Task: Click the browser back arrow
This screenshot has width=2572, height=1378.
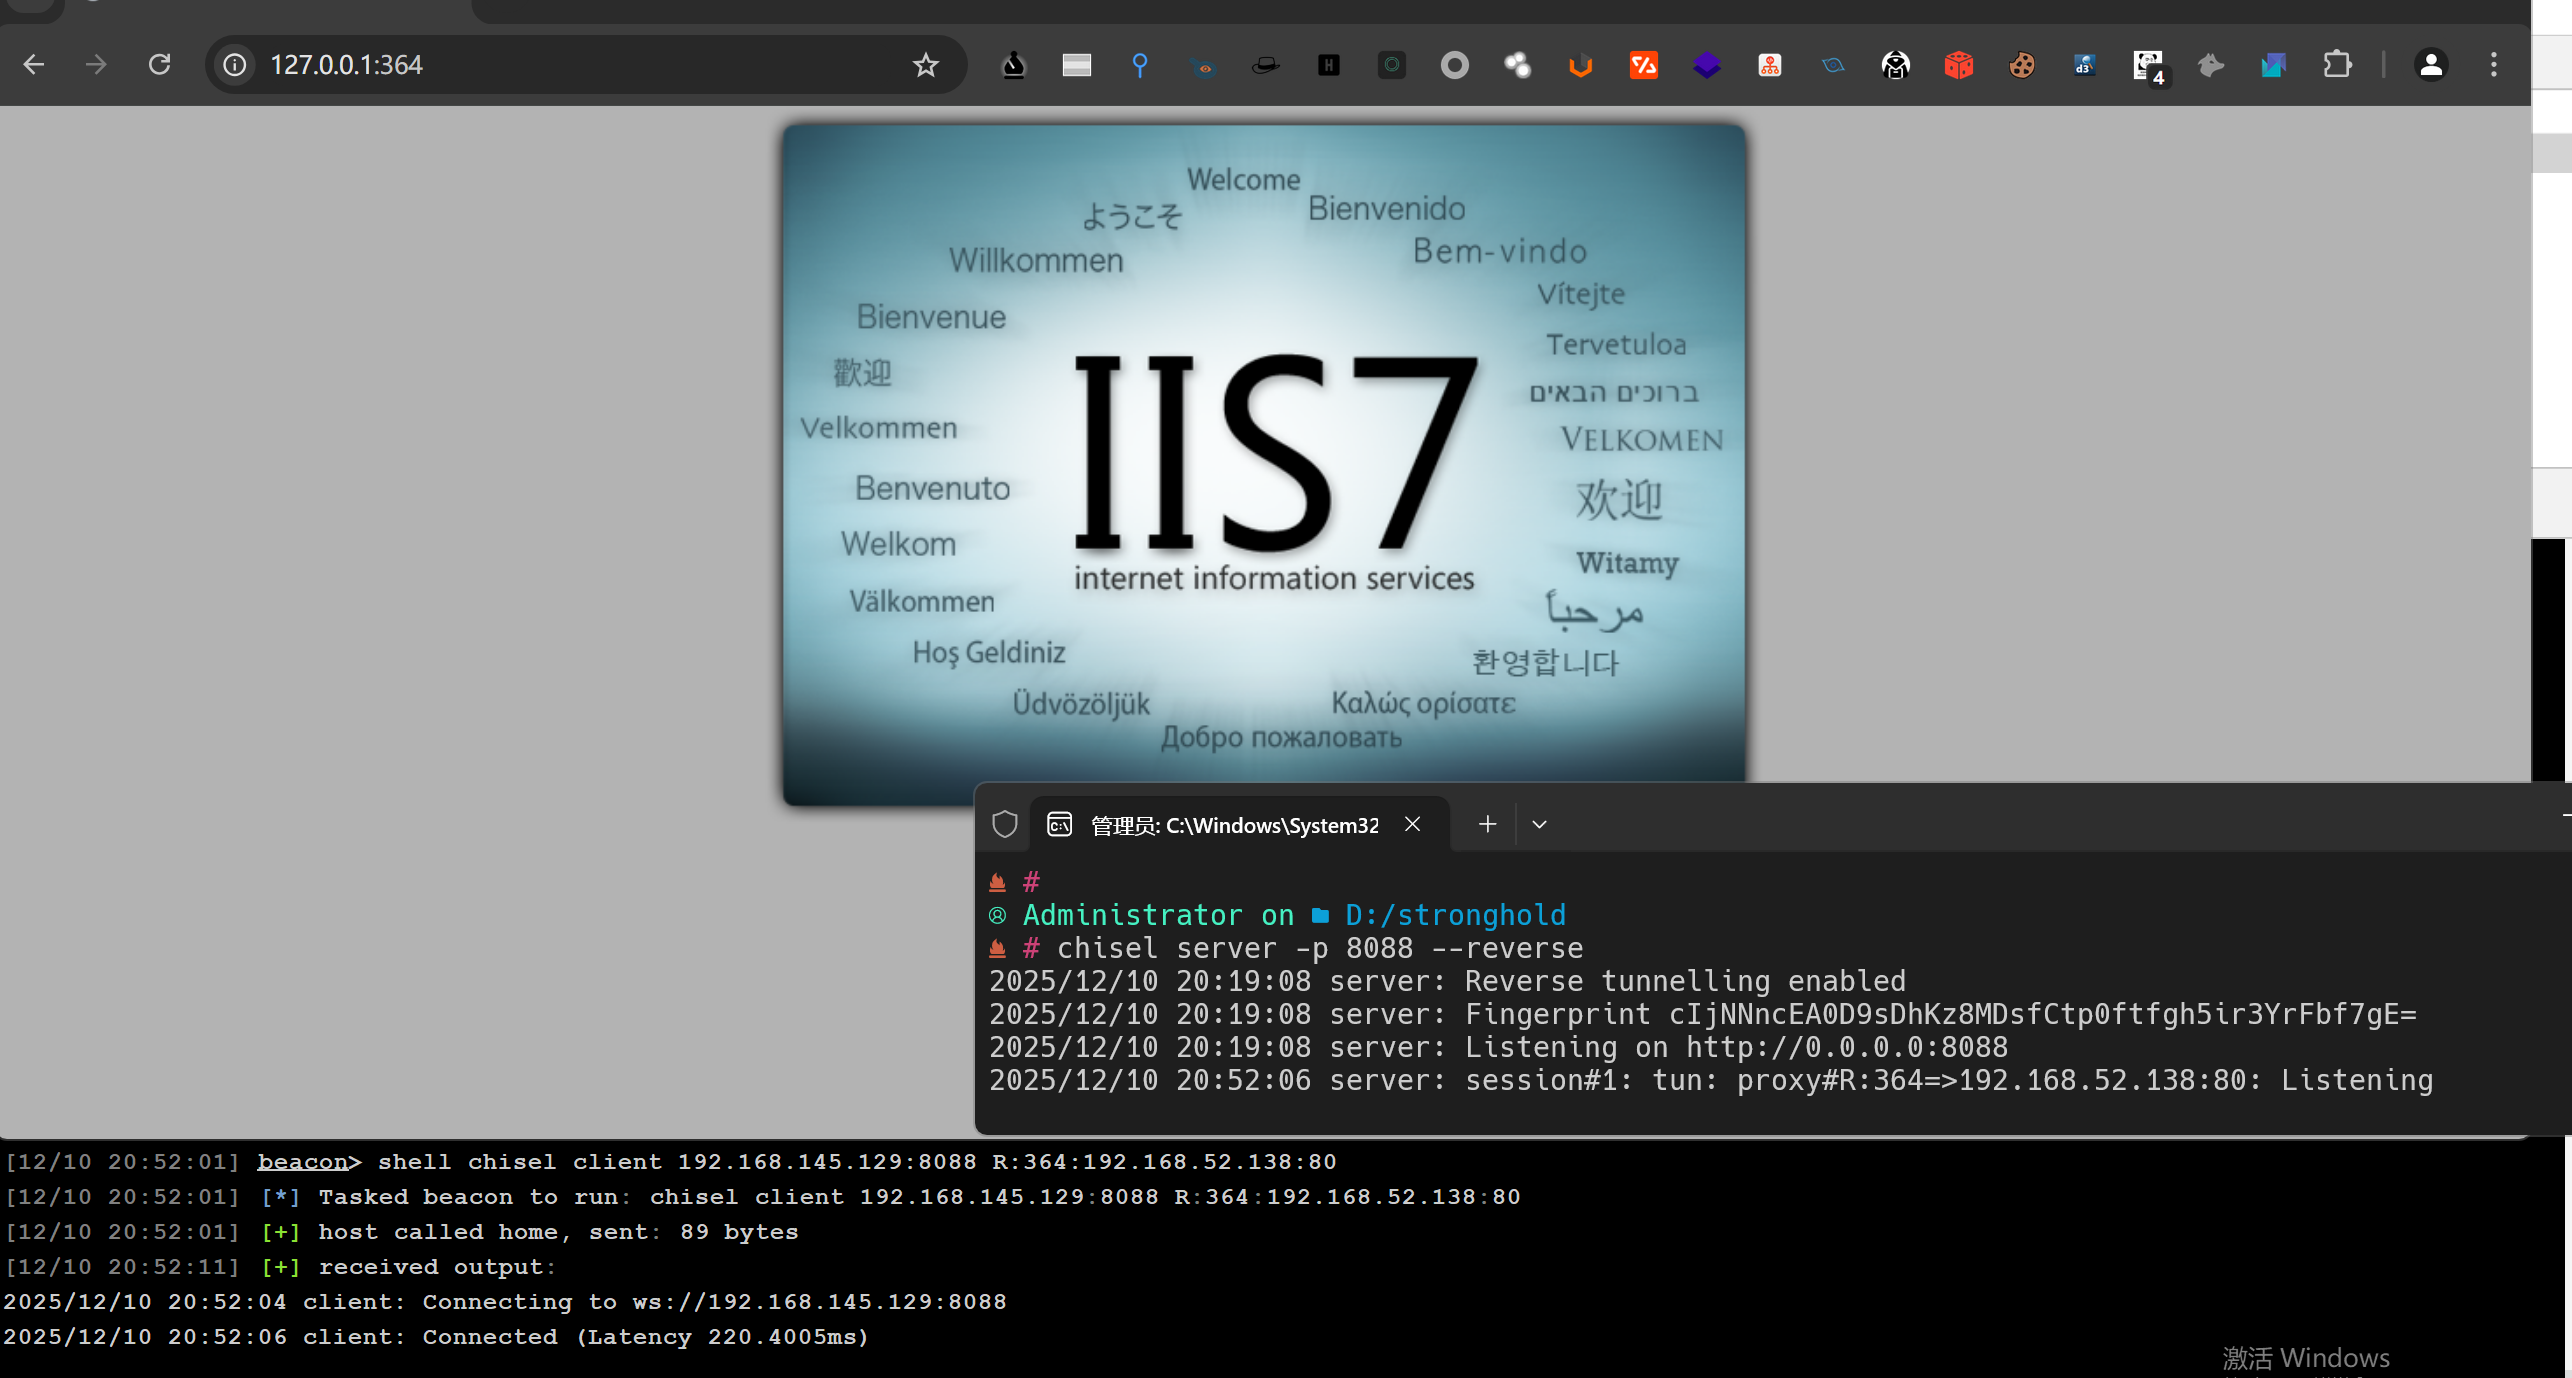Action: [x=34, y=65]
